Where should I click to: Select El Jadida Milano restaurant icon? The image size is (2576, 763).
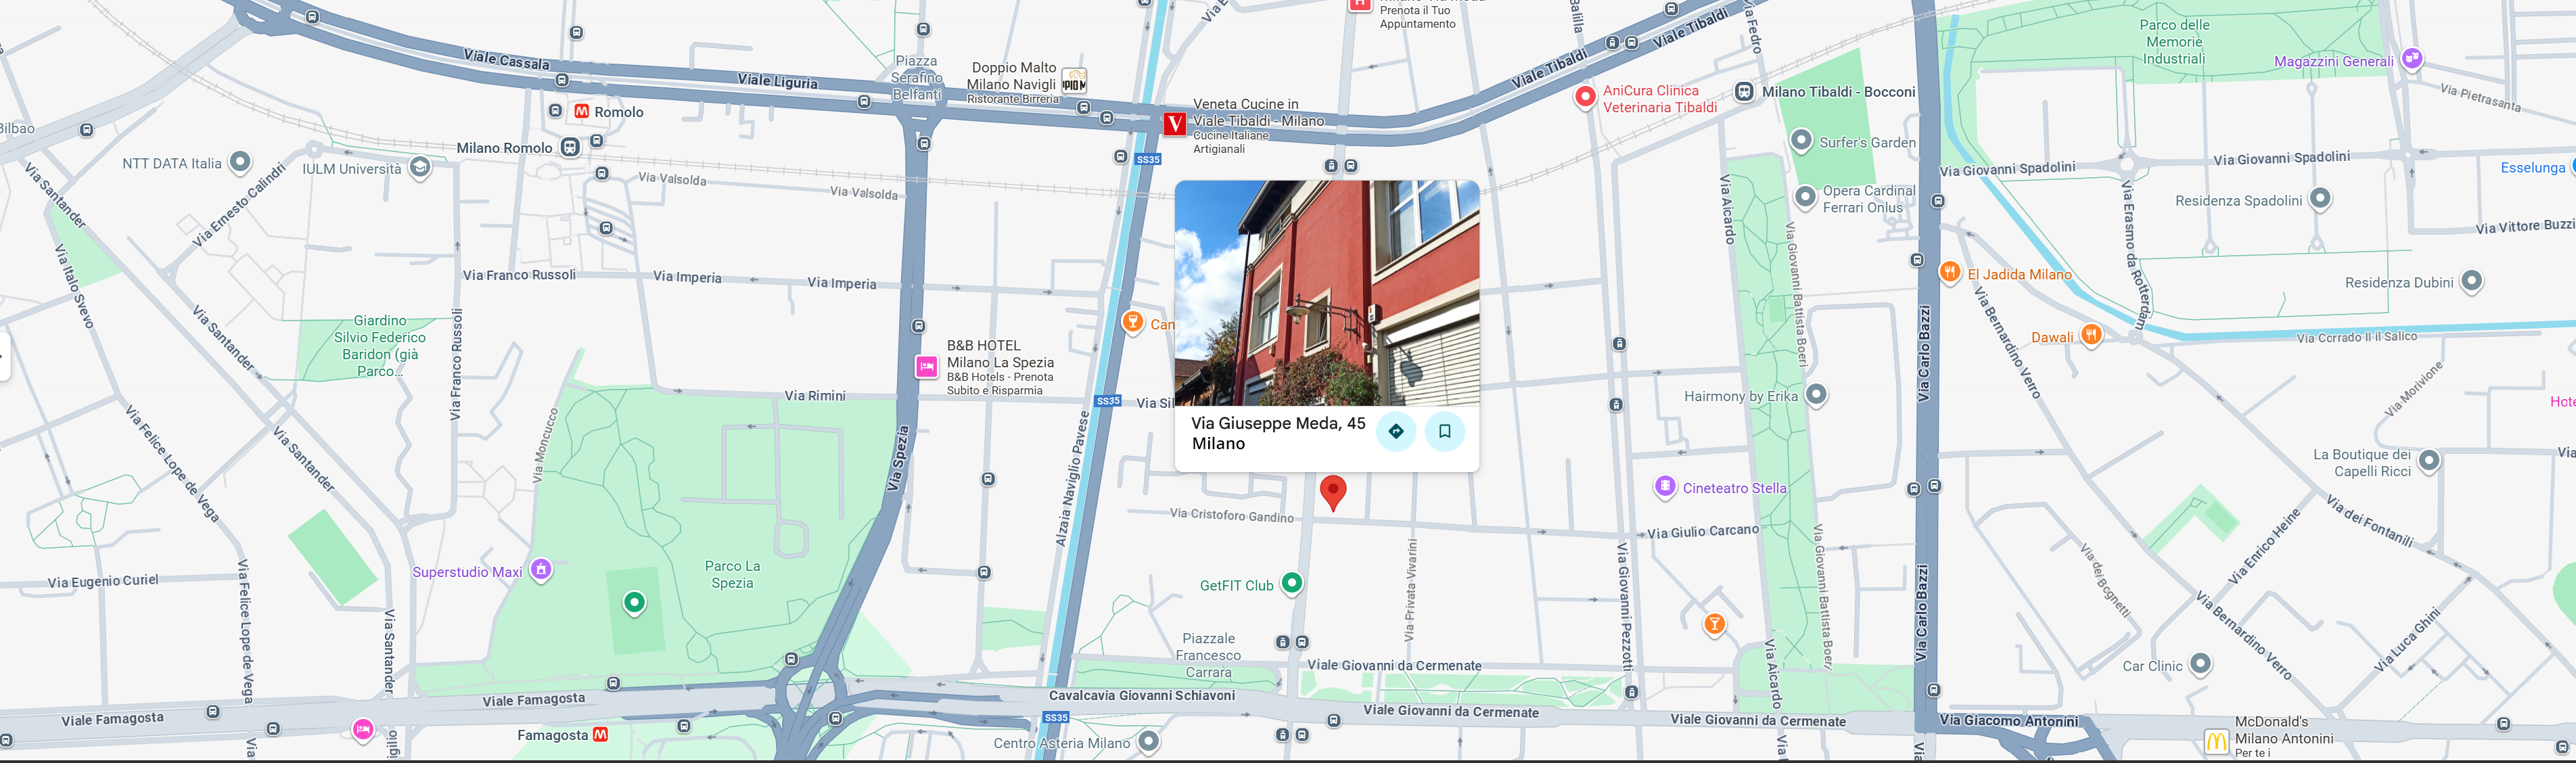point(1949,272)
